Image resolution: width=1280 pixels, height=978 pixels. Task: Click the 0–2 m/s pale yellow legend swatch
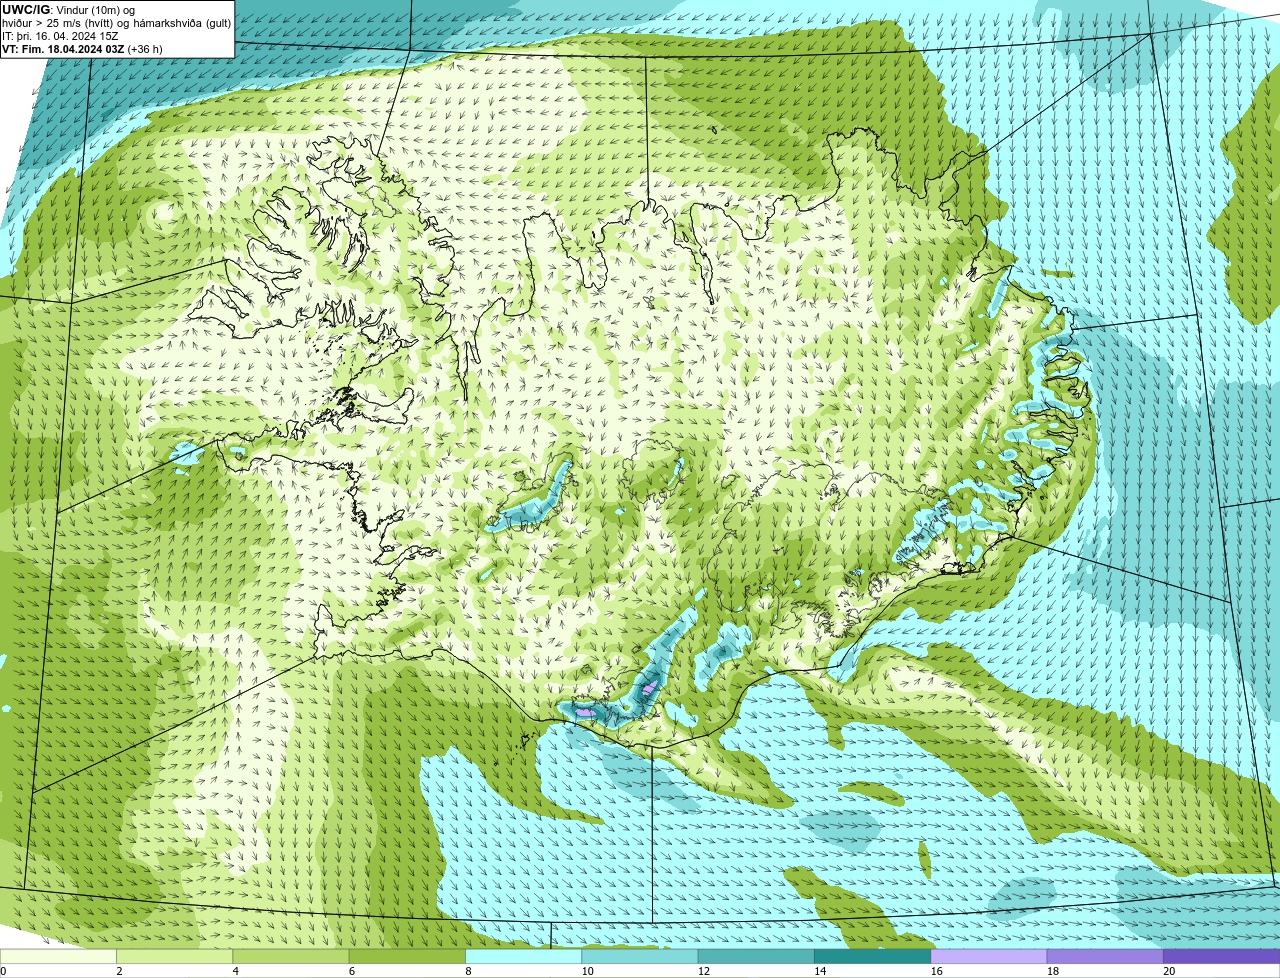[58, 956]
